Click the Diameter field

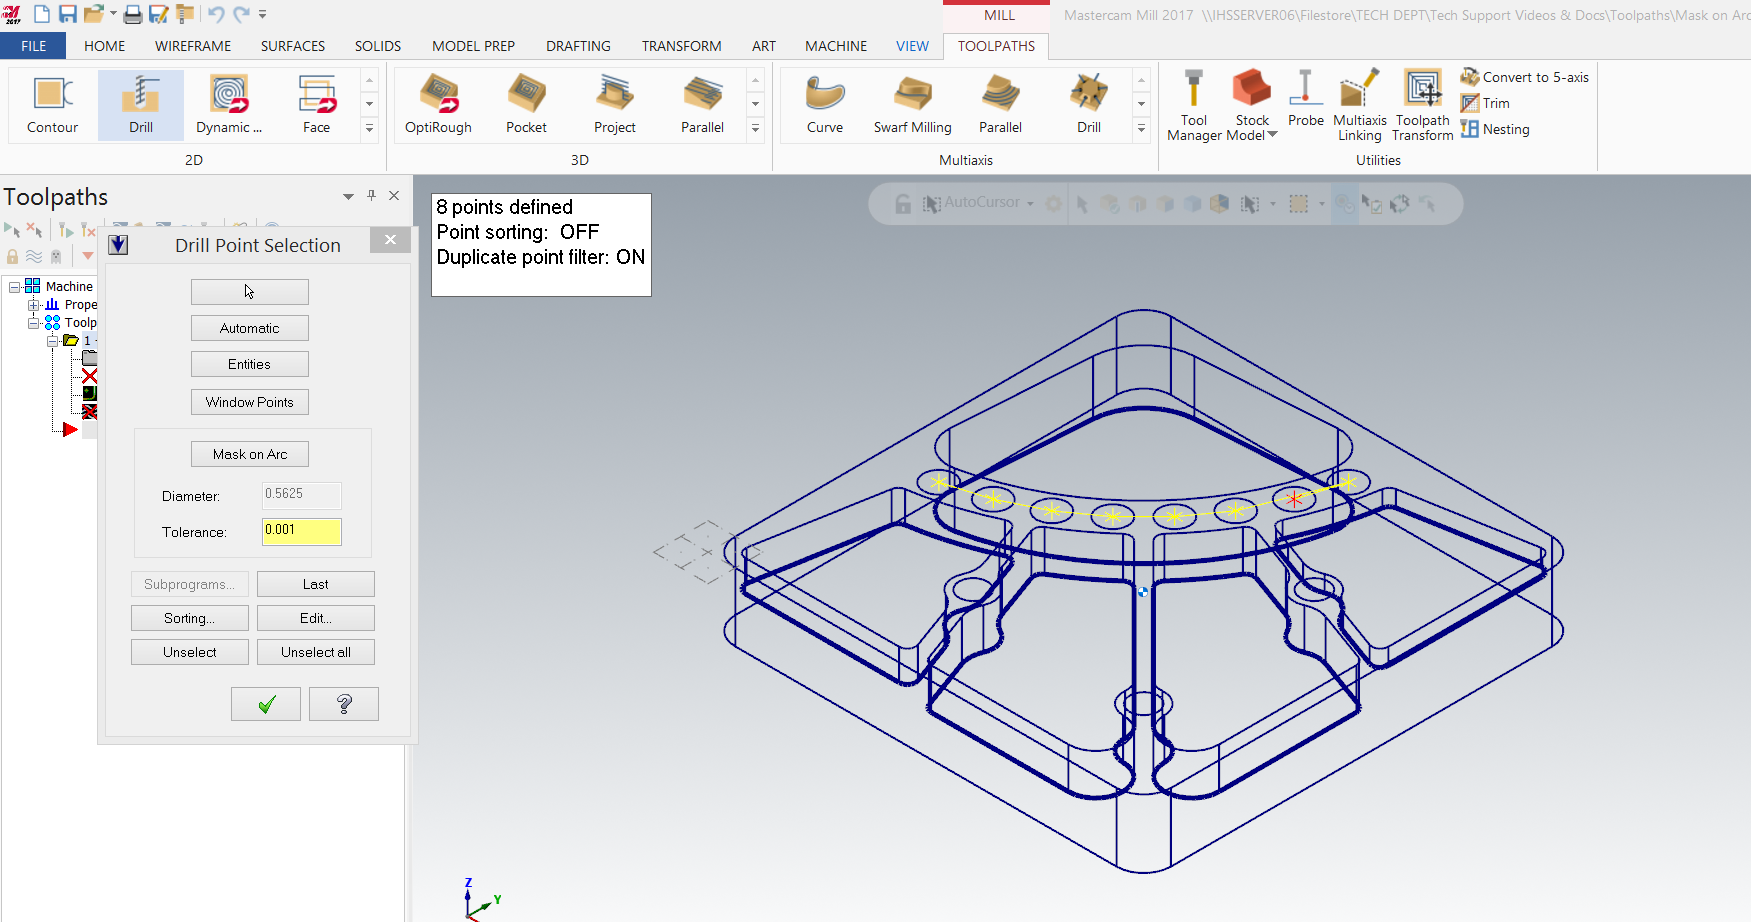pos(302,495)
